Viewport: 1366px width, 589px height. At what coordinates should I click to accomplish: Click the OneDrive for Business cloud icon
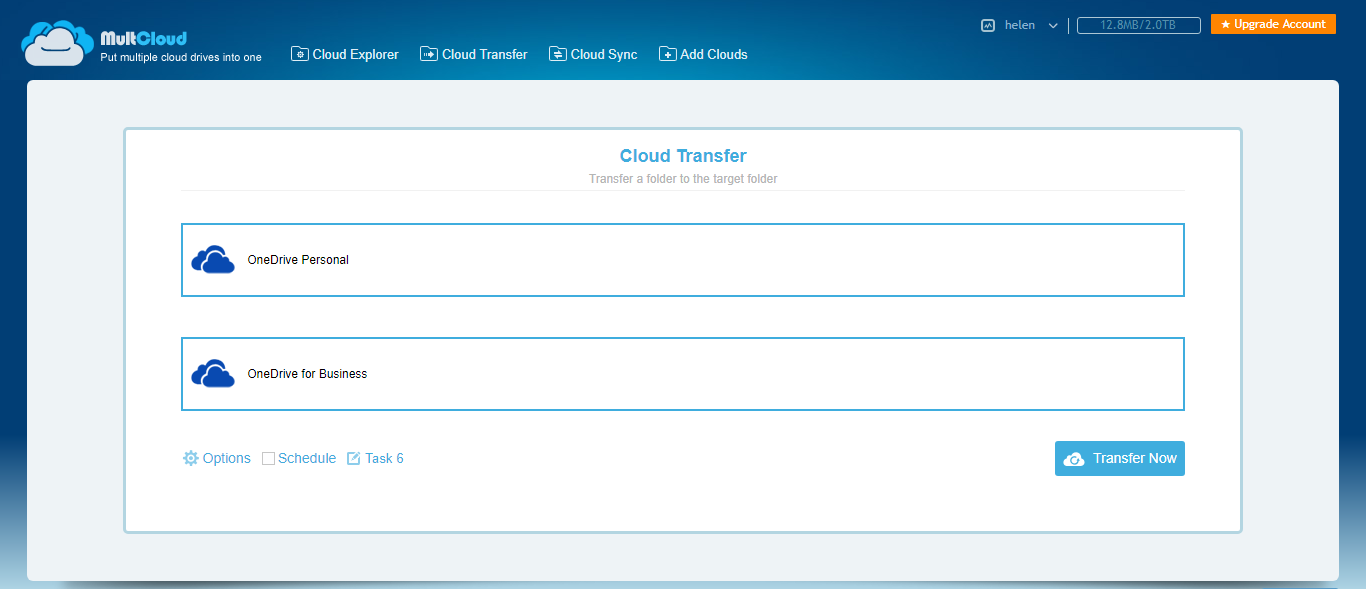pos(213,374)
